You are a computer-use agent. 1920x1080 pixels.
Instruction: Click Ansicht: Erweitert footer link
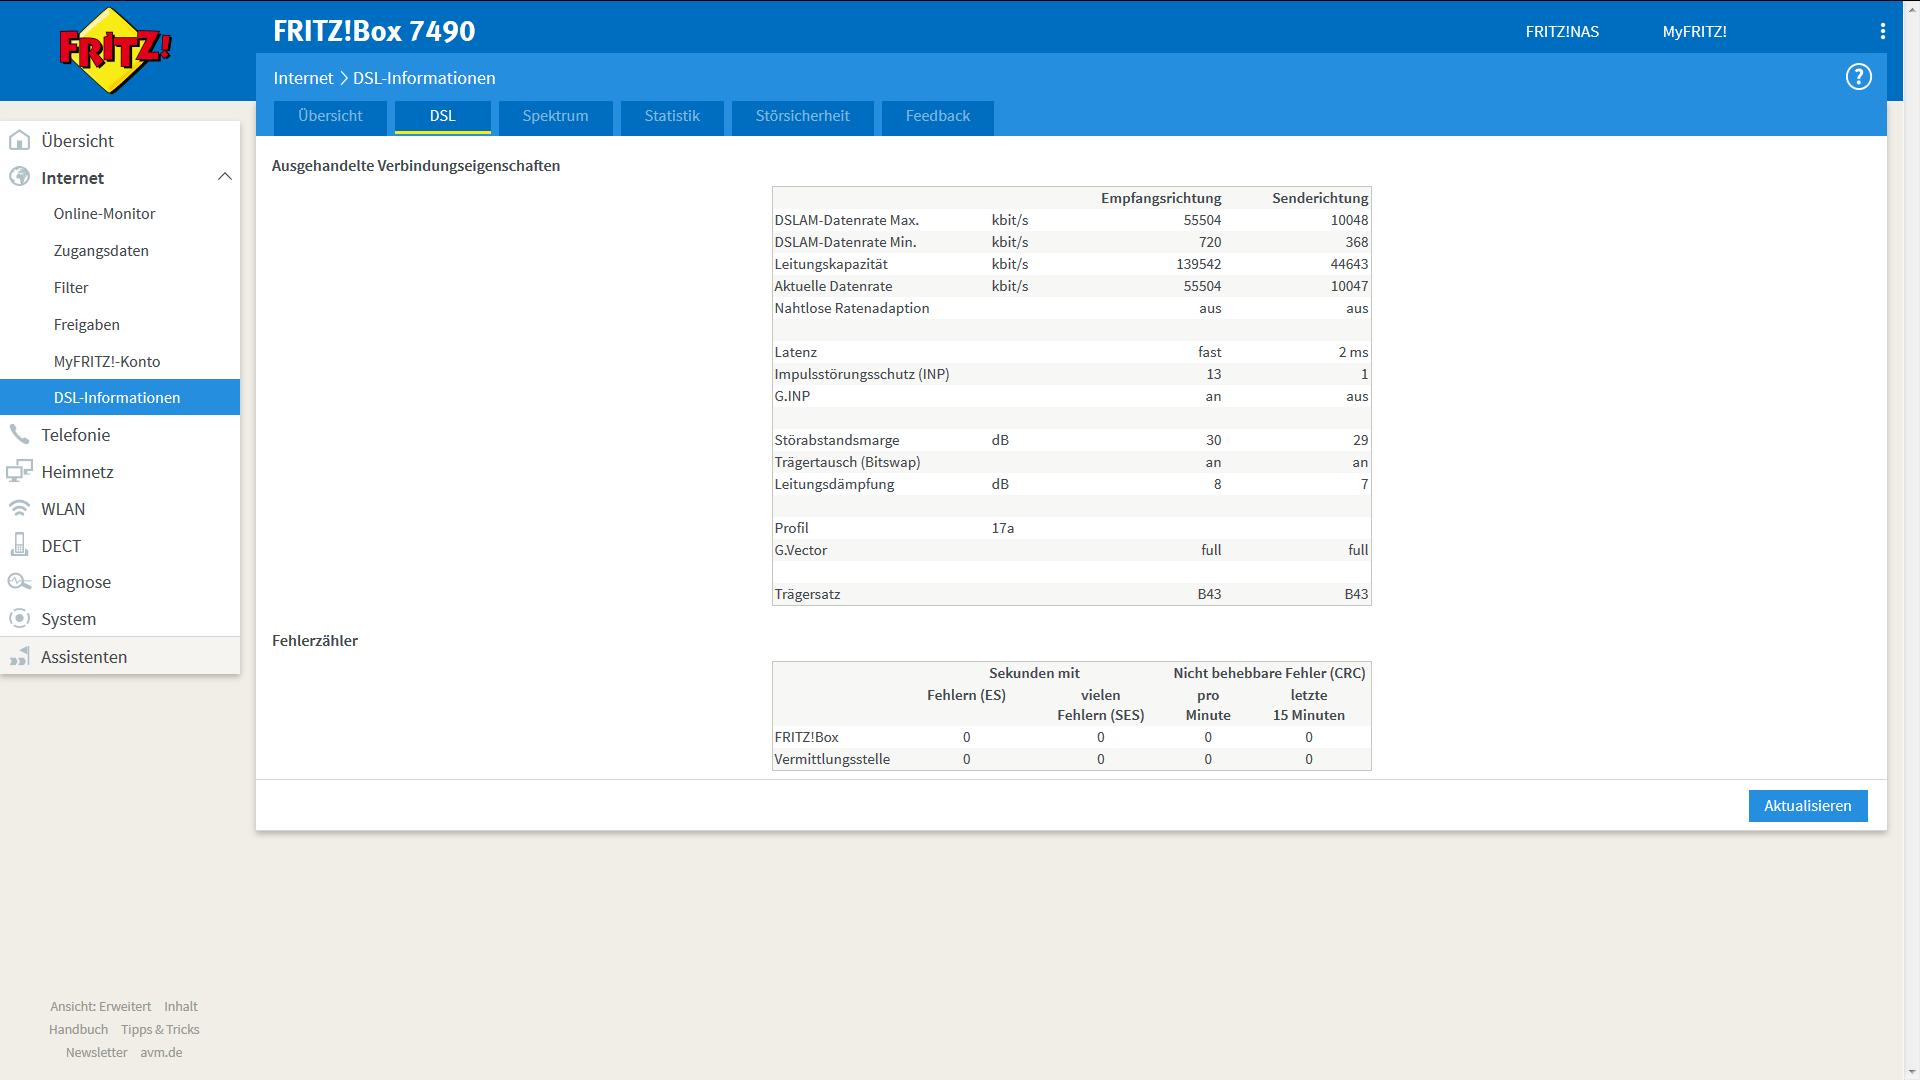[100, 1006]
